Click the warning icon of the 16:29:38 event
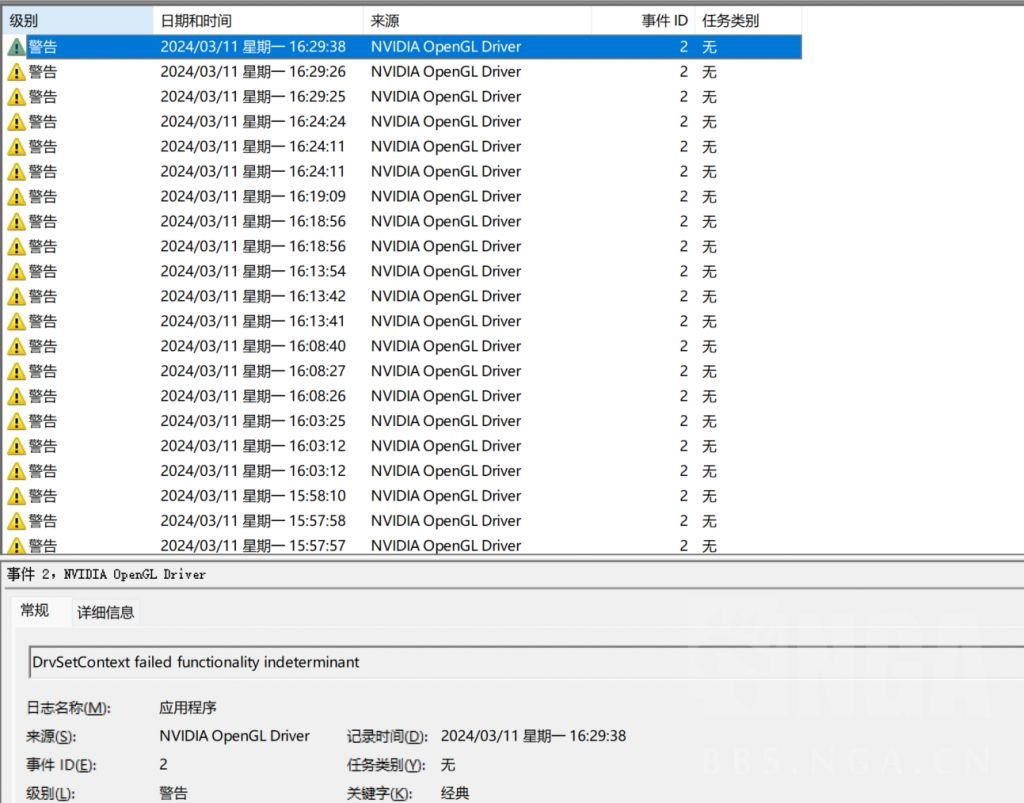1024x803 pixels. coord(16,47)
